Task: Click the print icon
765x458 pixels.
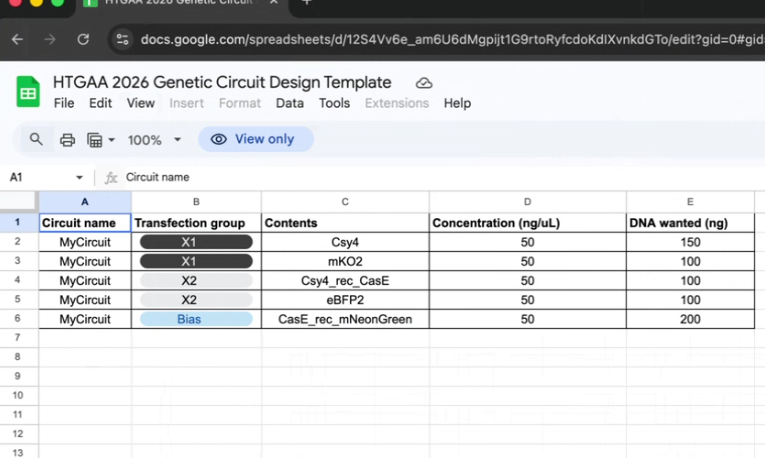Action: [67, 140]
